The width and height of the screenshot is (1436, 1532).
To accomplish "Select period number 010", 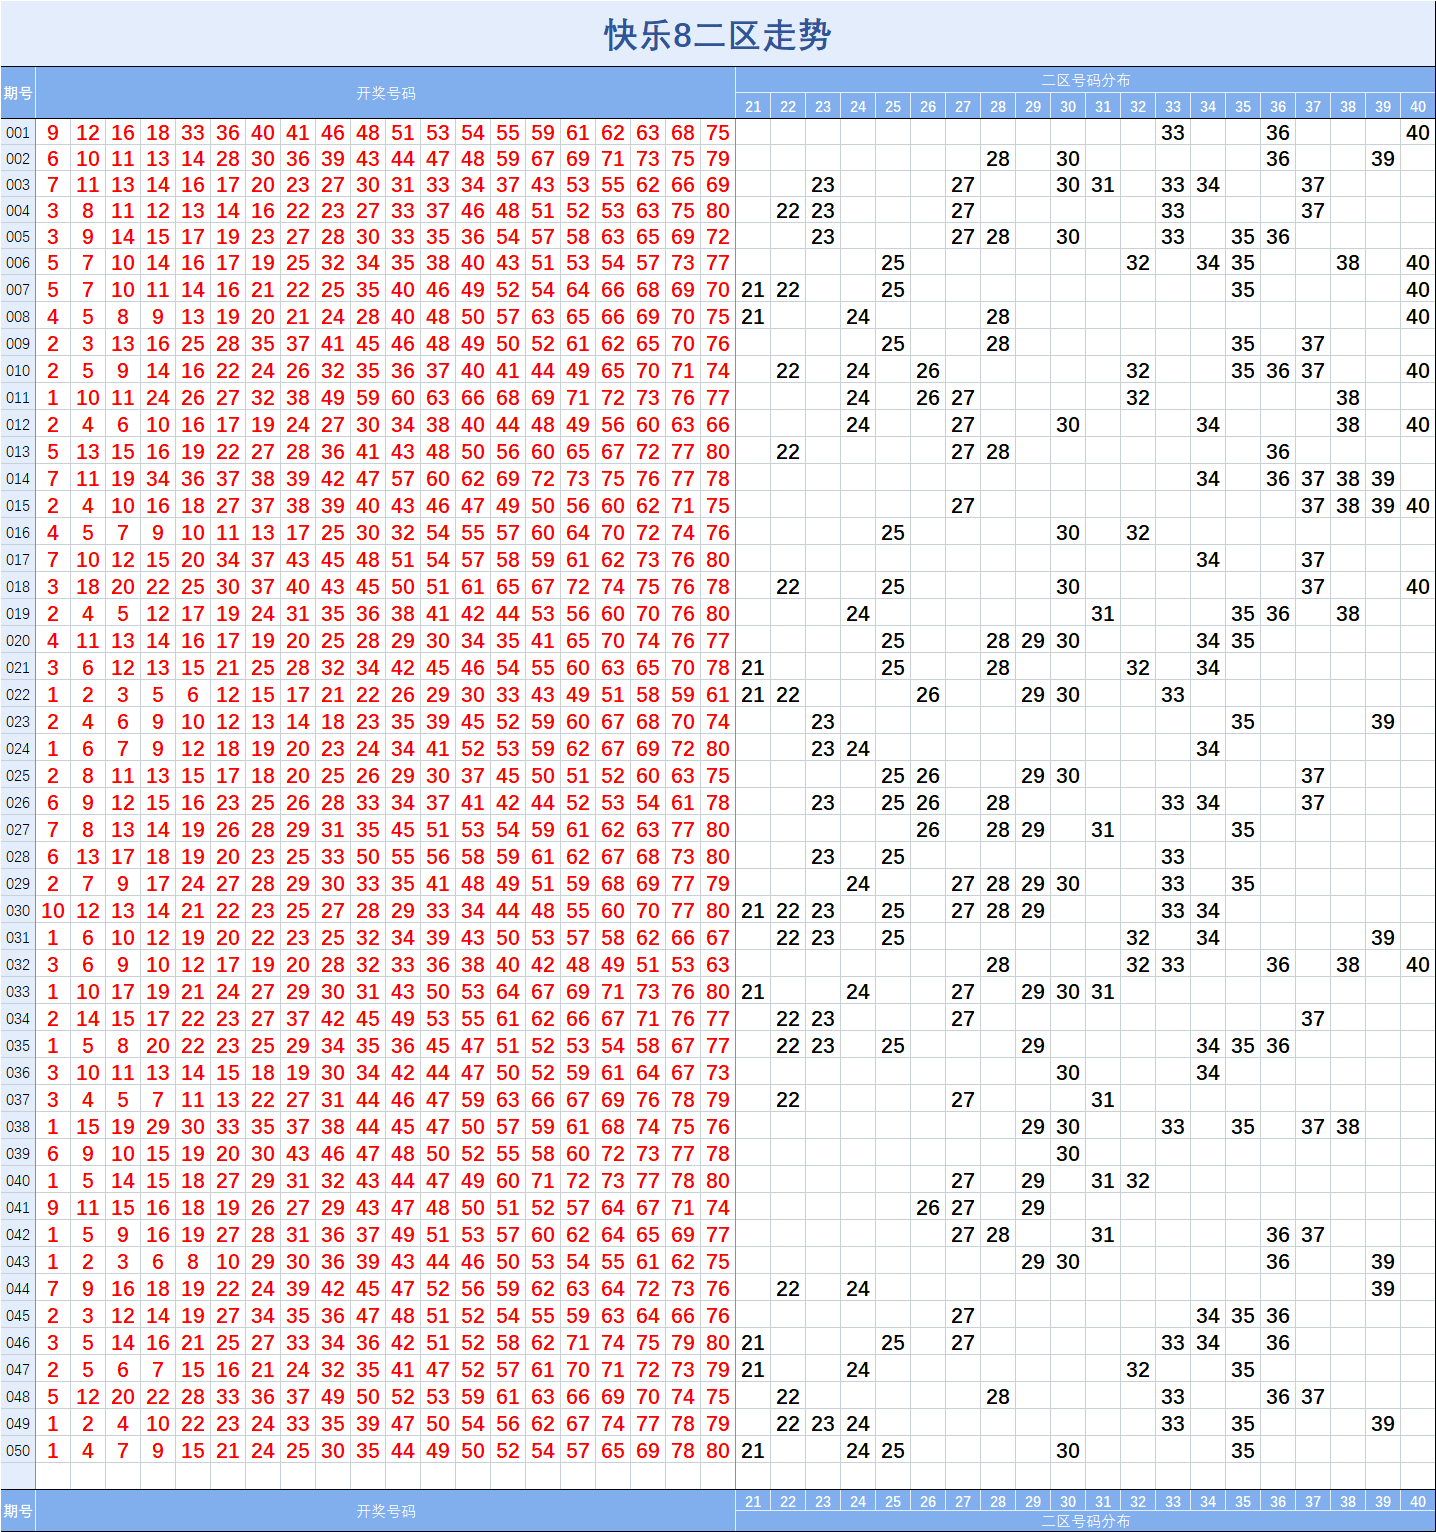I will [x=18, y=371].
